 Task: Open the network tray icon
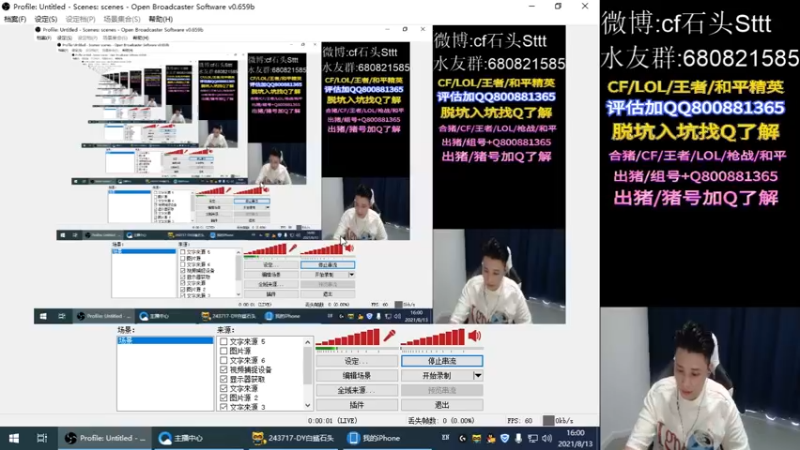tap(533, 438)
